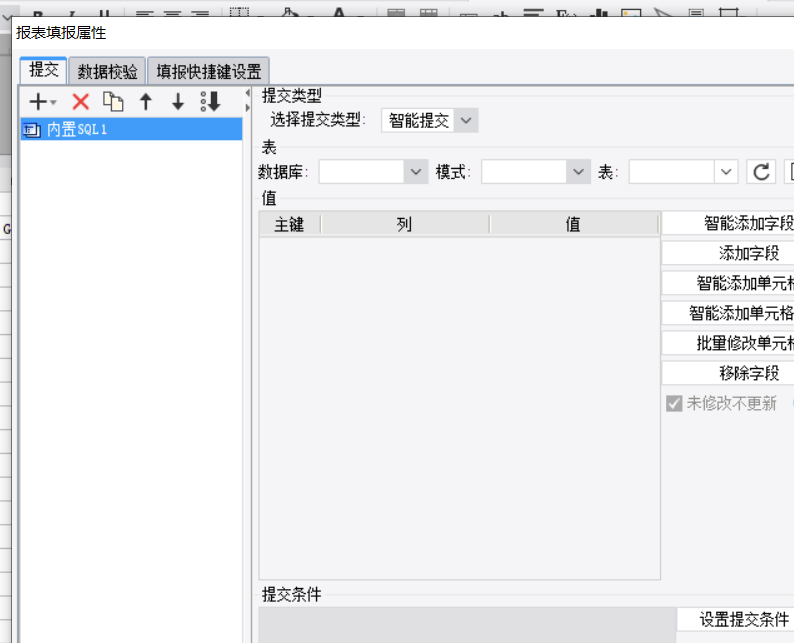Refresh the table list
This screenshot has height=643, width=794.
pos(761,172)
